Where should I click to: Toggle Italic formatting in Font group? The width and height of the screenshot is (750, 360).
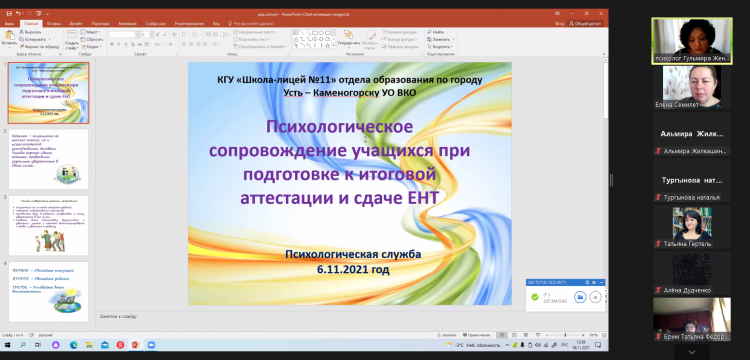(x=119, y=44)
